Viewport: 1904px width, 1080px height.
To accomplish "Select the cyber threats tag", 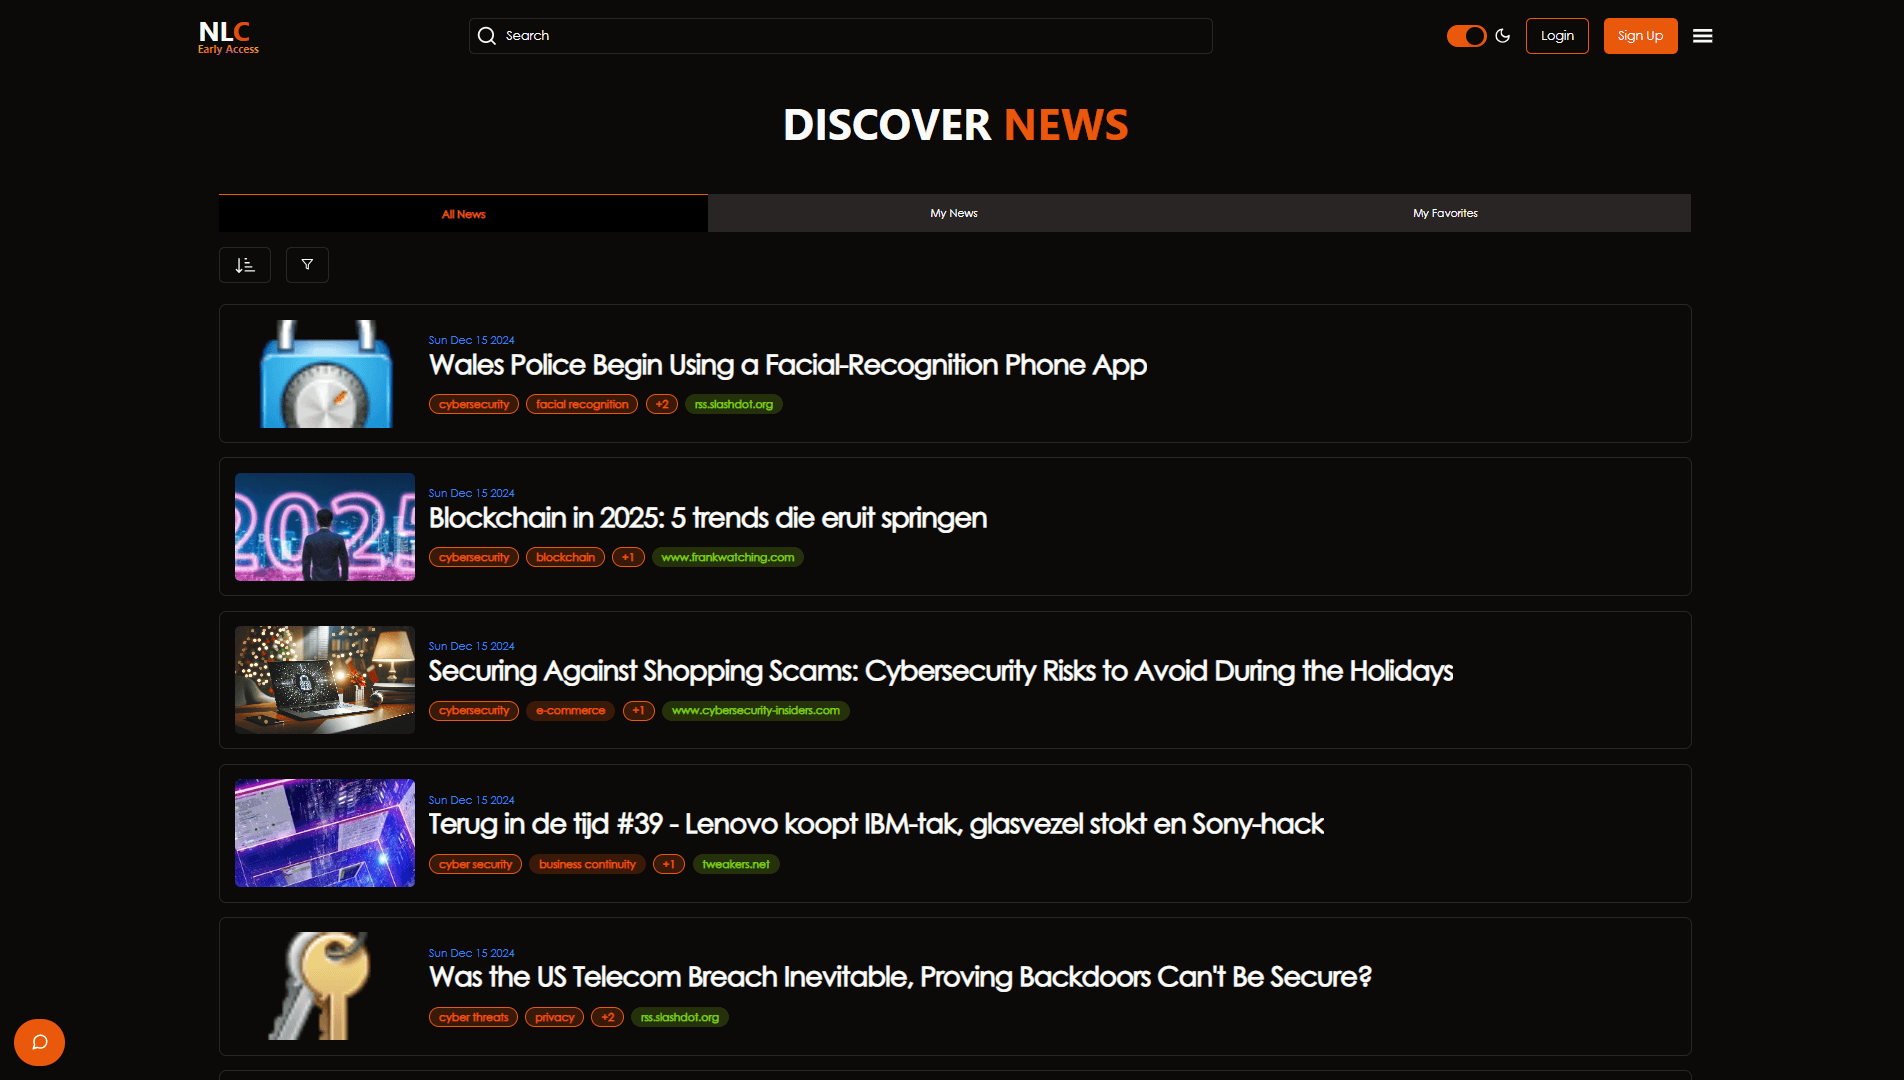I will 473,1017.
